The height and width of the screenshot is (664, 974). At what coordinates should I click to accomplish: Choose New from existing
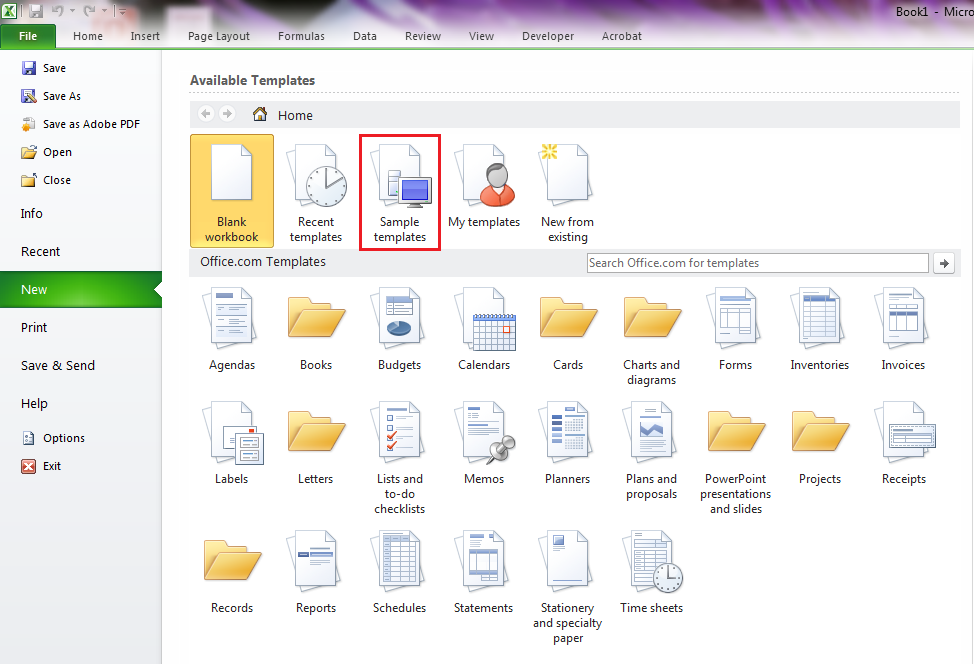[567, 193]
